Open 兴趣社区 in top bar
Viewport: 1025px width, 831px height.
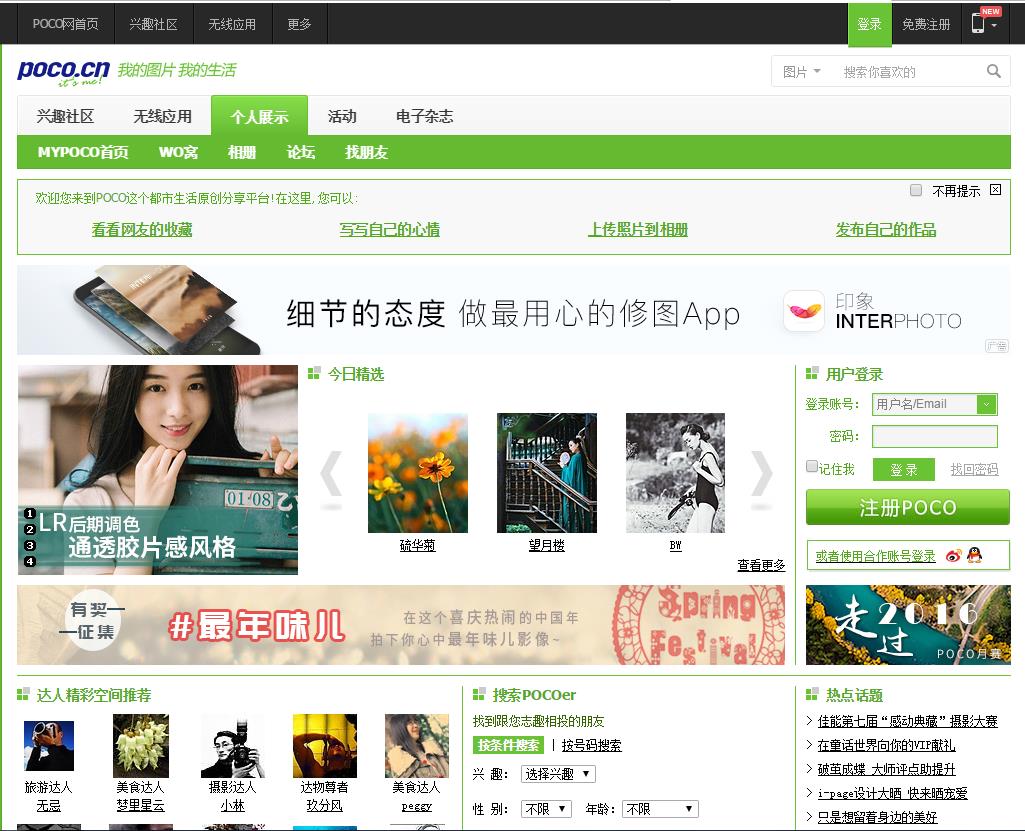coord(154,24)
